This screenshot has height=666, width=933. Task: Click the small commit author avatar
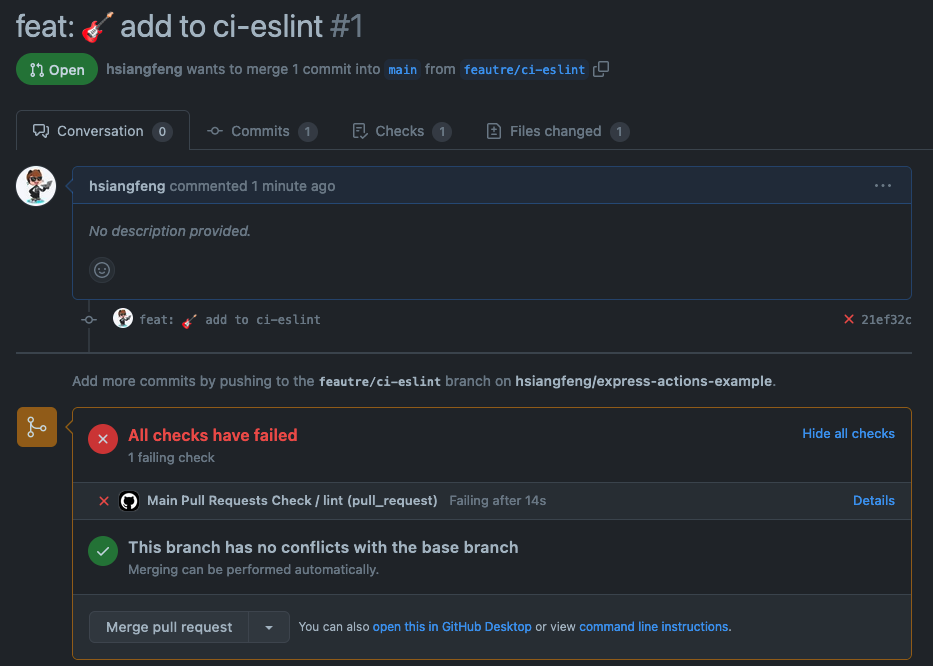point(123,319)
